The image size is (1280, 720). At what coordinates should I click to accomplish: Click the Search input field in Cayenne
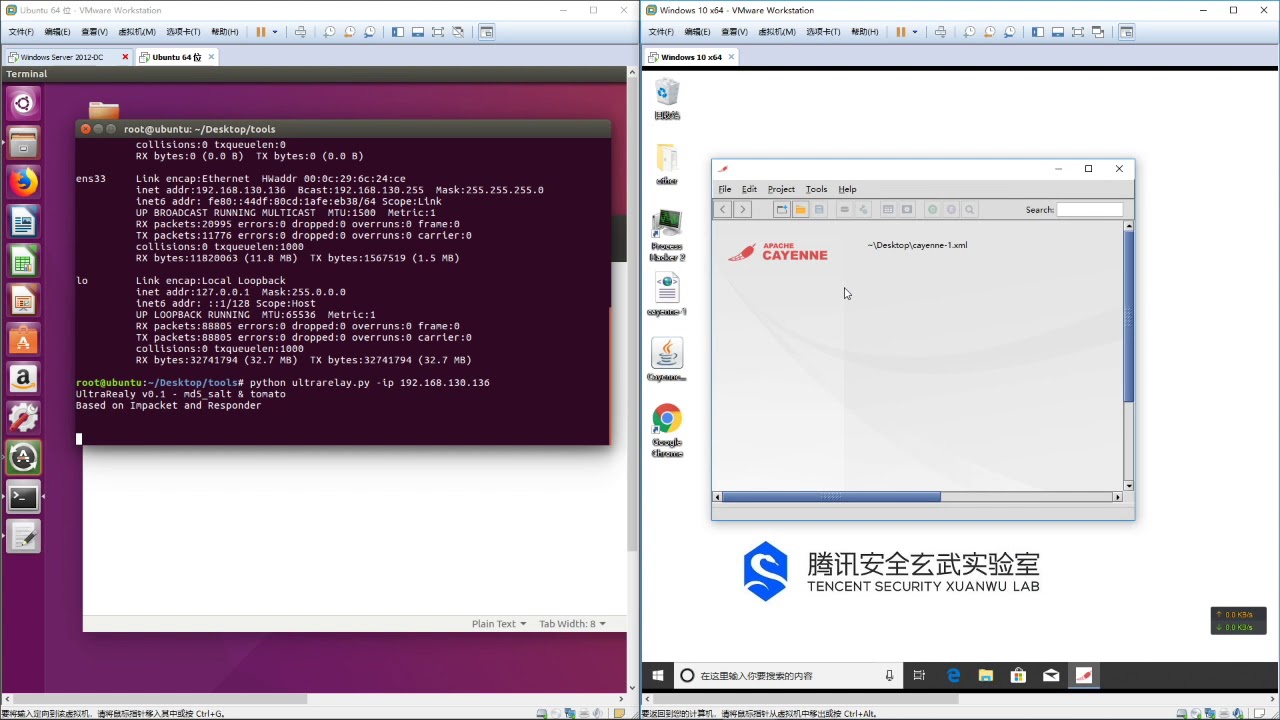[x=1090, y=209]
